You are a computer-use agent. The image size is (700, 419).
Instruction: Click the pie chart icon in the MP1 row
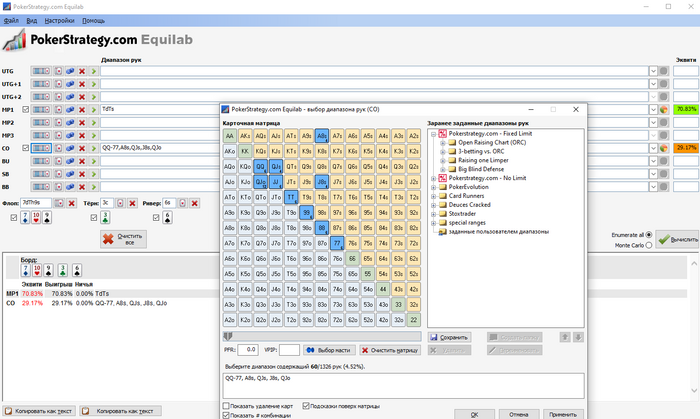(664, 110)
